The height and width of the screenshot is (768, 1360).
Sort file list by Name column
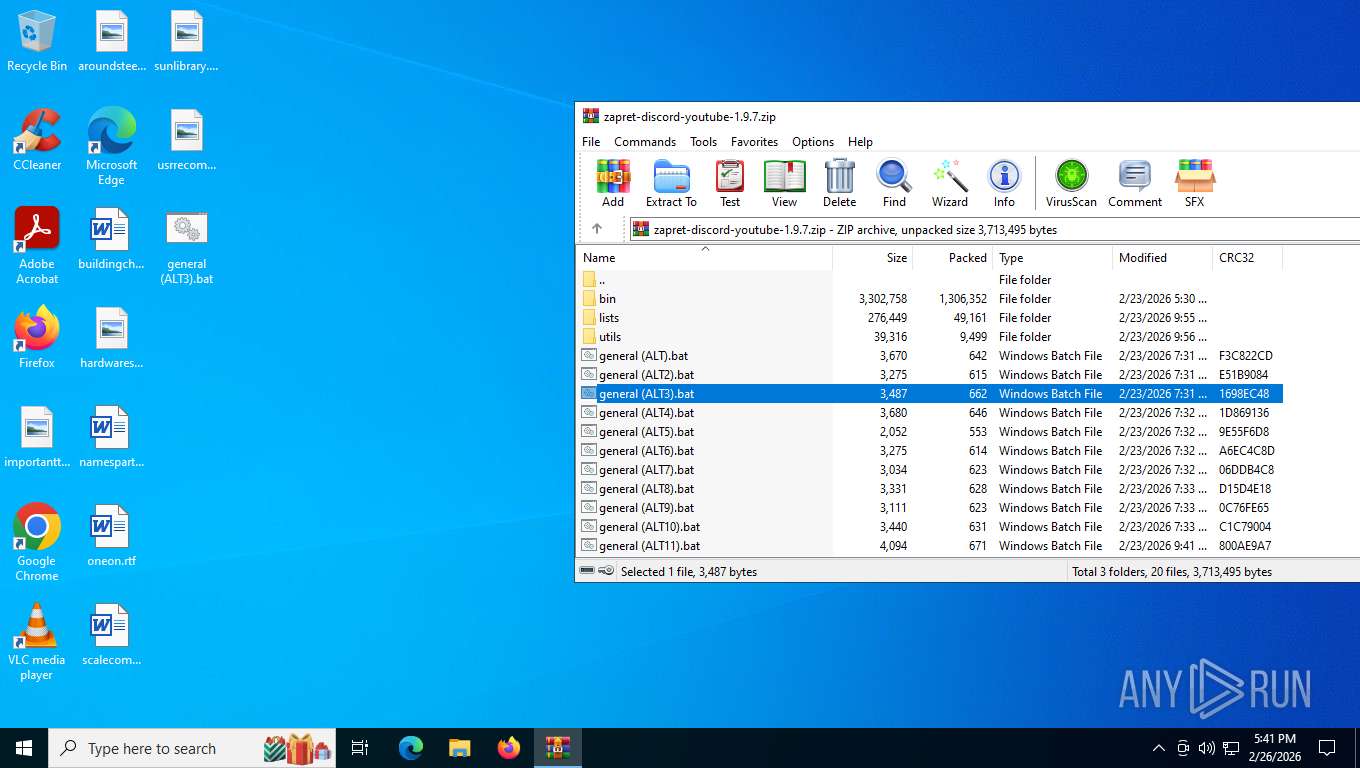click(x=704, y=258)
